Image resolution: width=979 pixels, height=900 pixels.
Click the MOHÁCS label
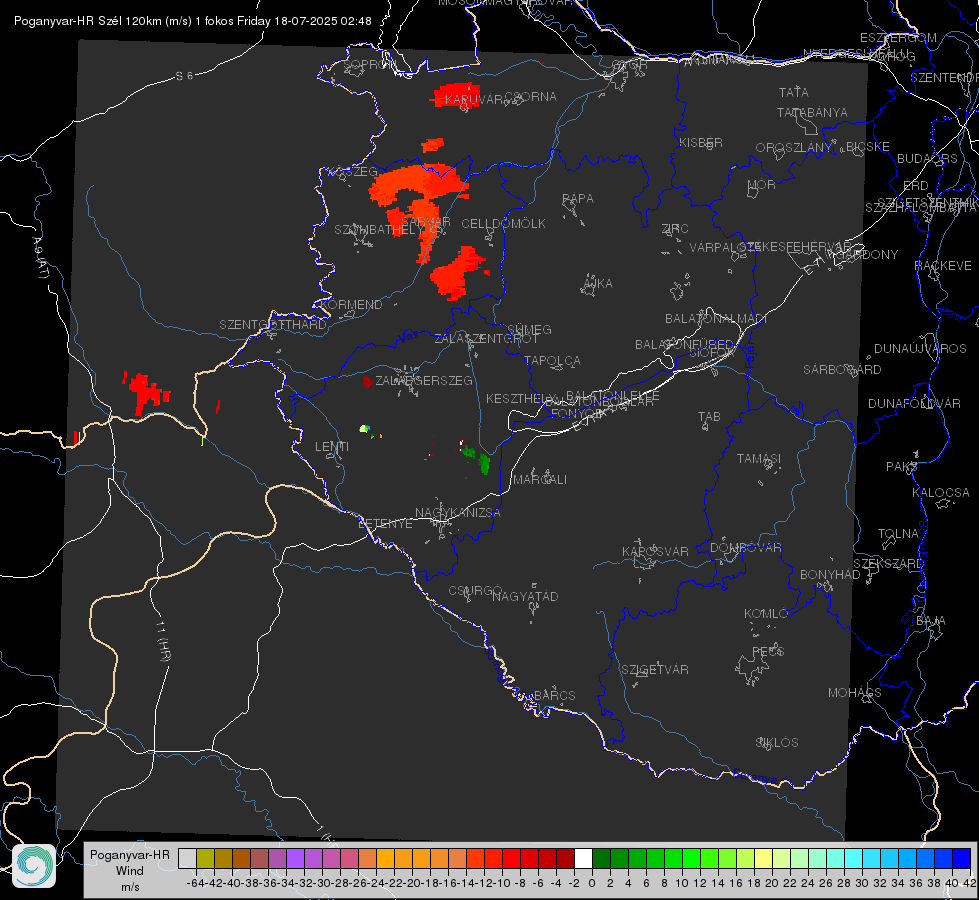[x=855, y=693]
